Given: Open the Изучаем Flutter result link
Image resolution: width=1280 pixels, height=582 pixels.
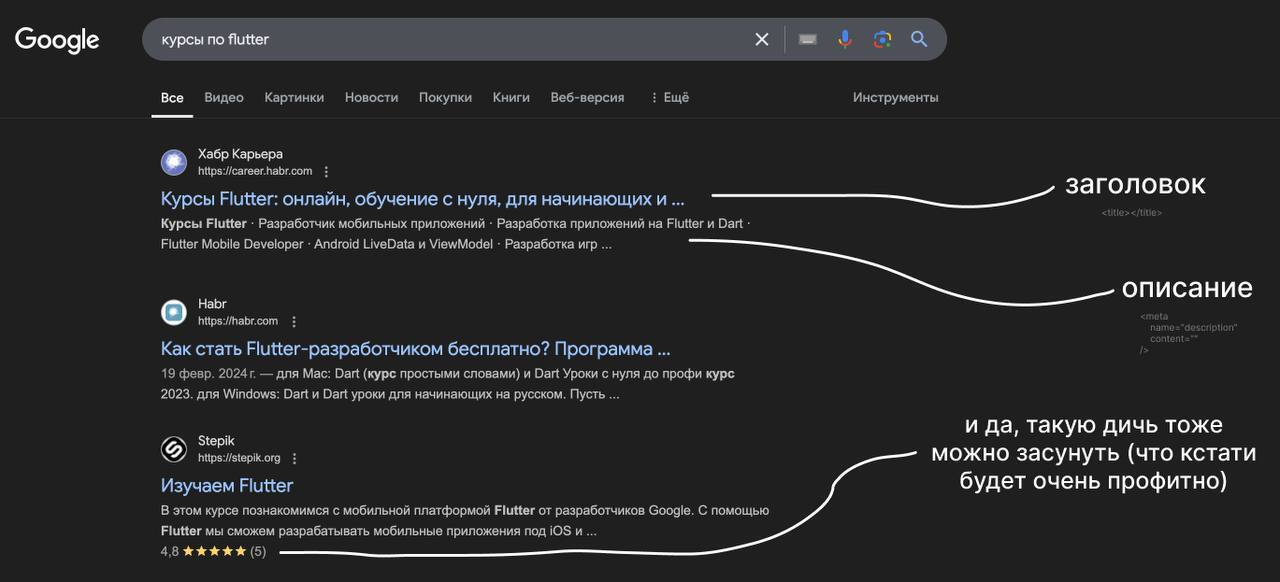Looking at the screenshot, I should (x=227, y=485).
